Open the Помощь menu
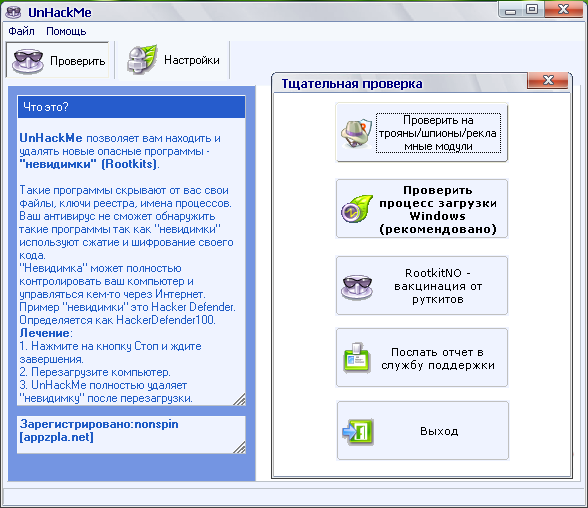Image resolution: width=588 pixels, height=508 pixels. (66, 31)
